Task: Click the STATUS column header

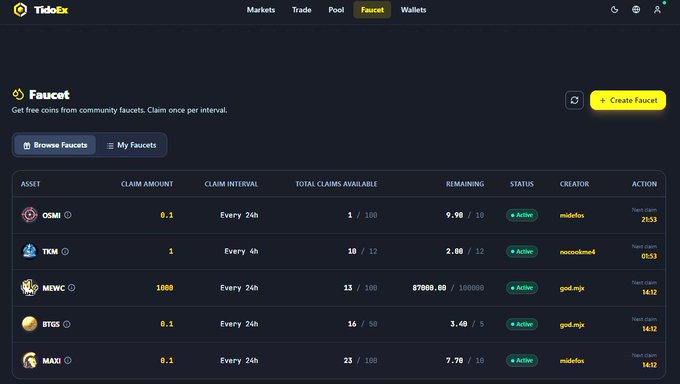Action: tap(522, 184)
